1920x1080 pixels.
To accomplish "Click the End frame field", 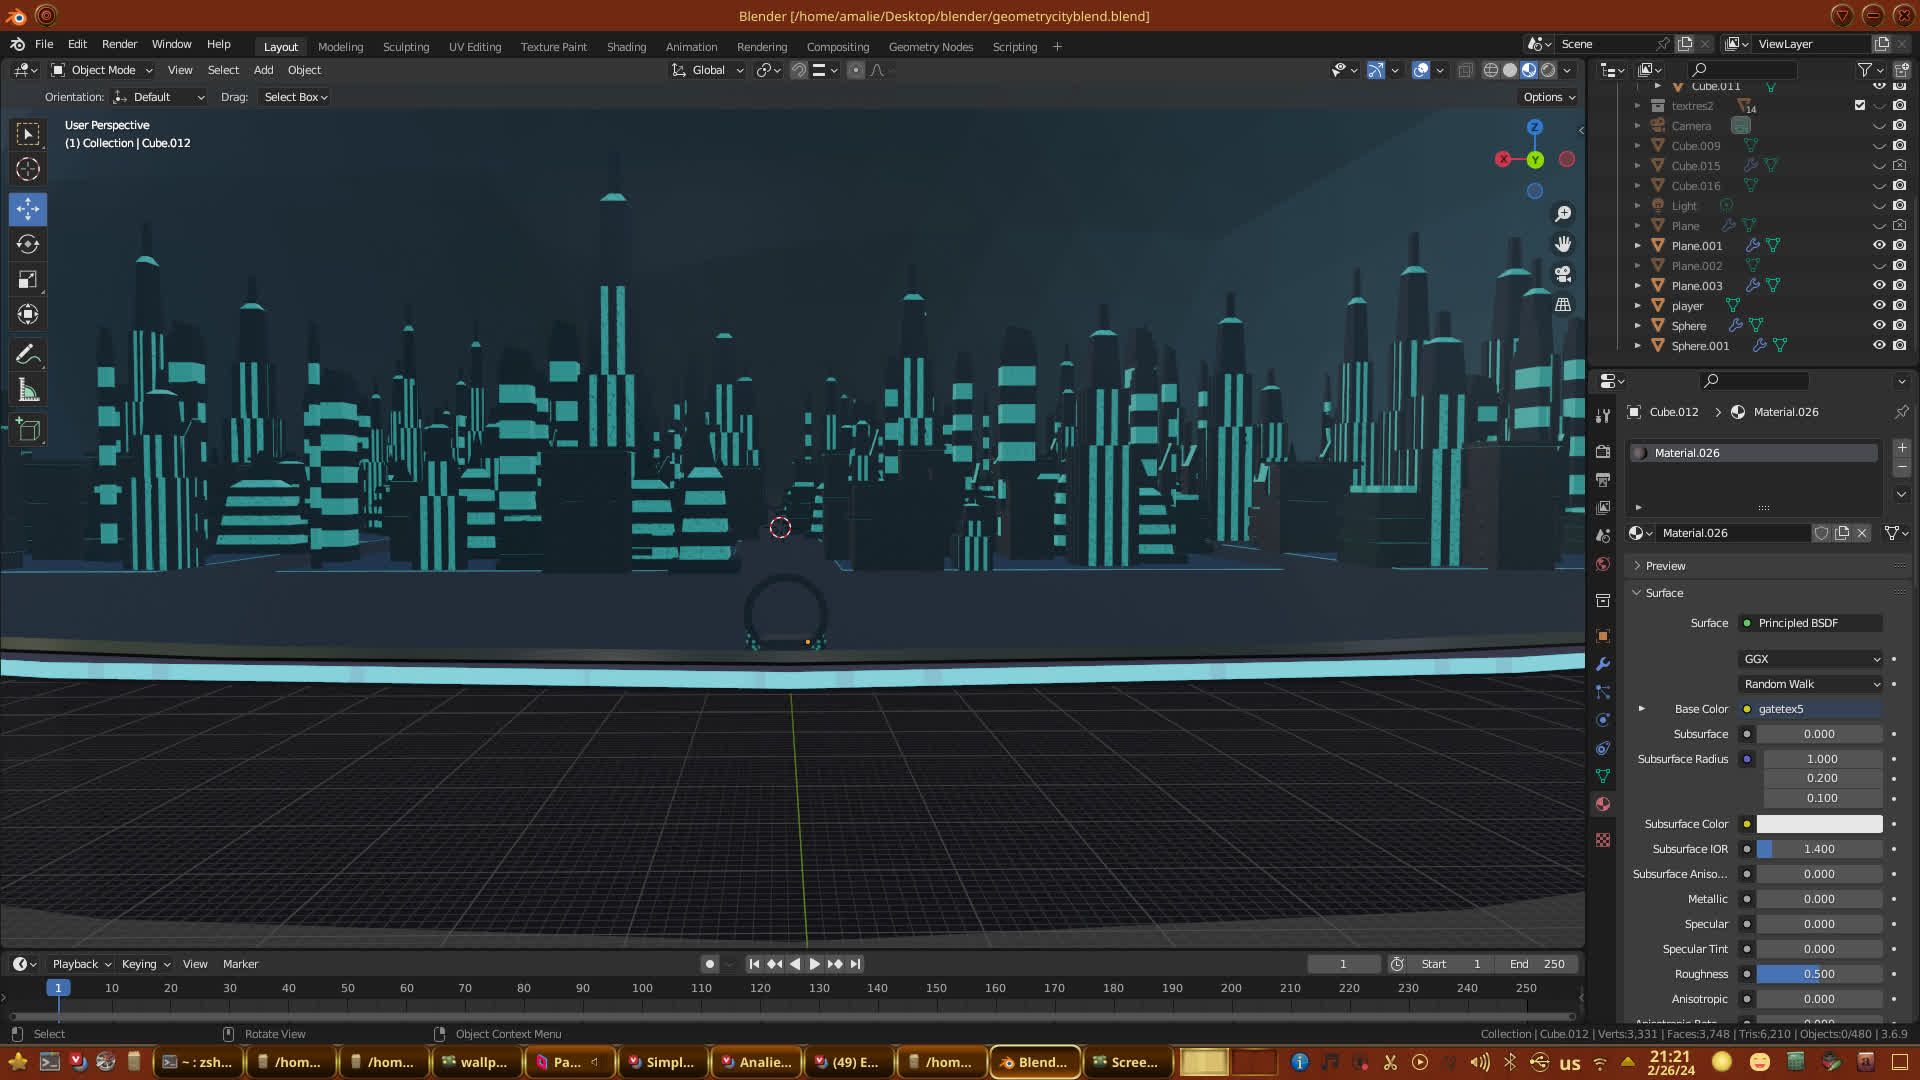I will [1538, 964].
